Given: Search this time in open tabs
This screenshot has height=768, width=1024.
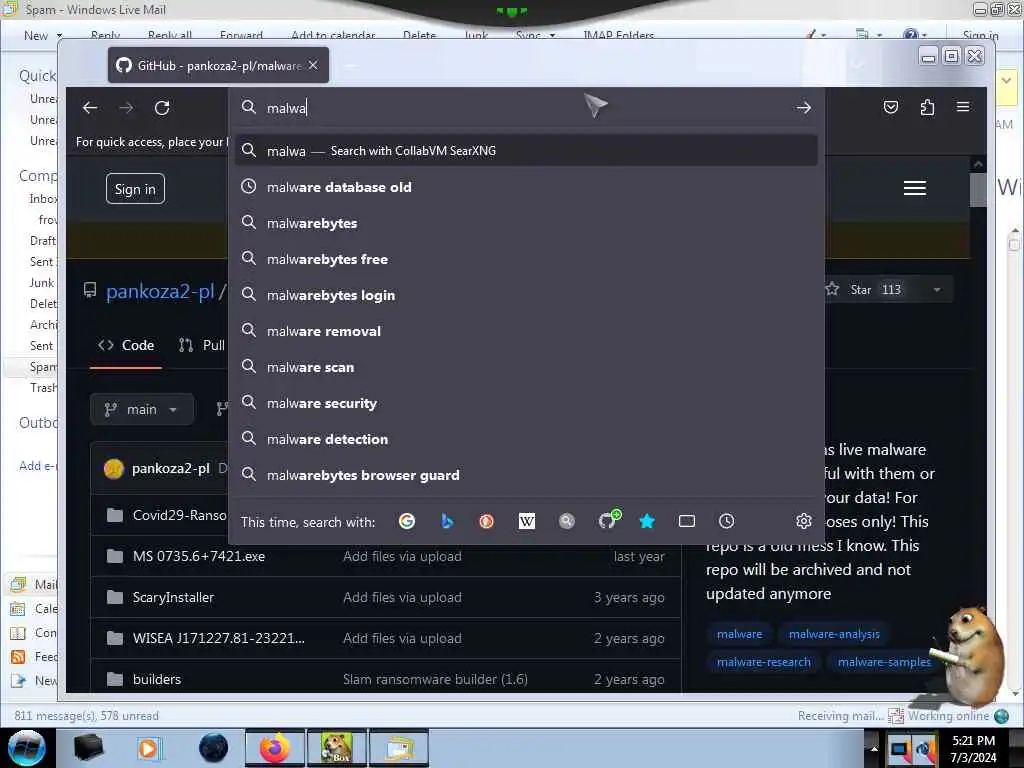Looking at the screenshot, I should [x=686, y=521].
